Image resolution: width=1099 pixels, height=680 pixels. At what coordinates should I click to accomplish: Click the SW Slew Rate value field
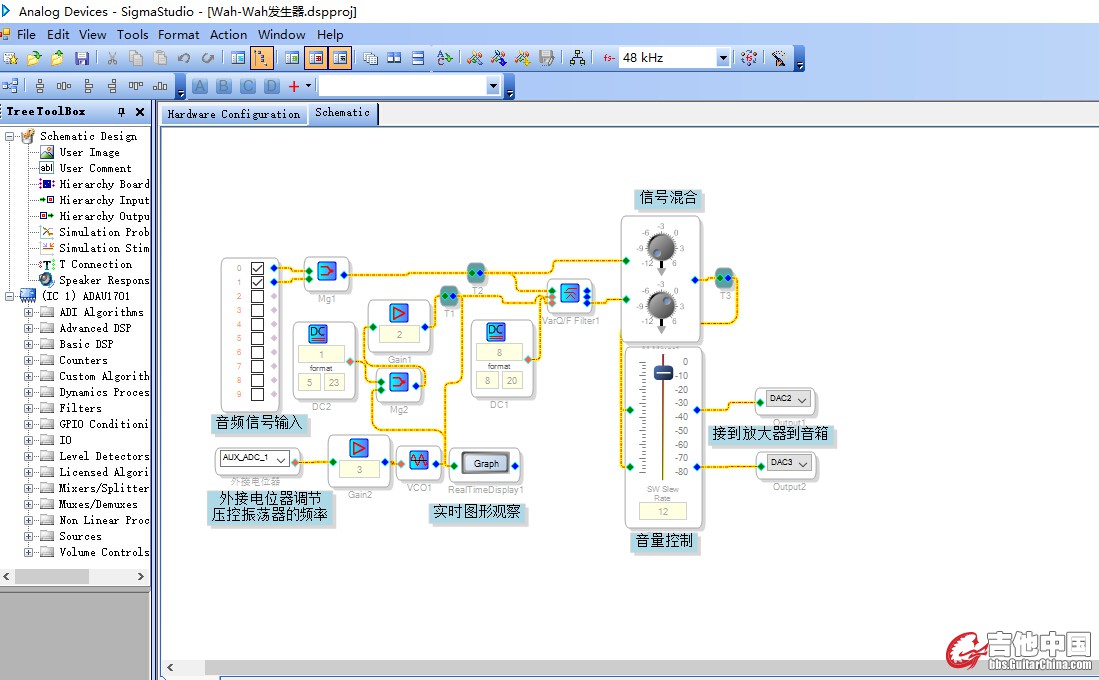662,511
